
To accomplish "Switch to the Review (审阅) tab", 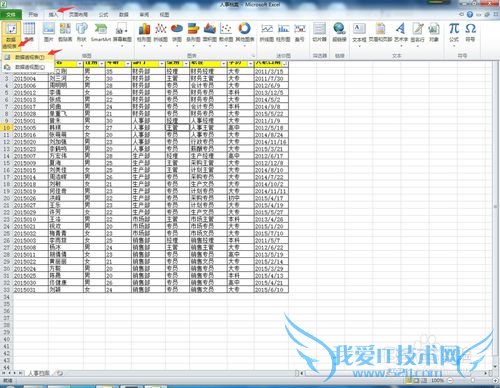I will click(144, 14).
